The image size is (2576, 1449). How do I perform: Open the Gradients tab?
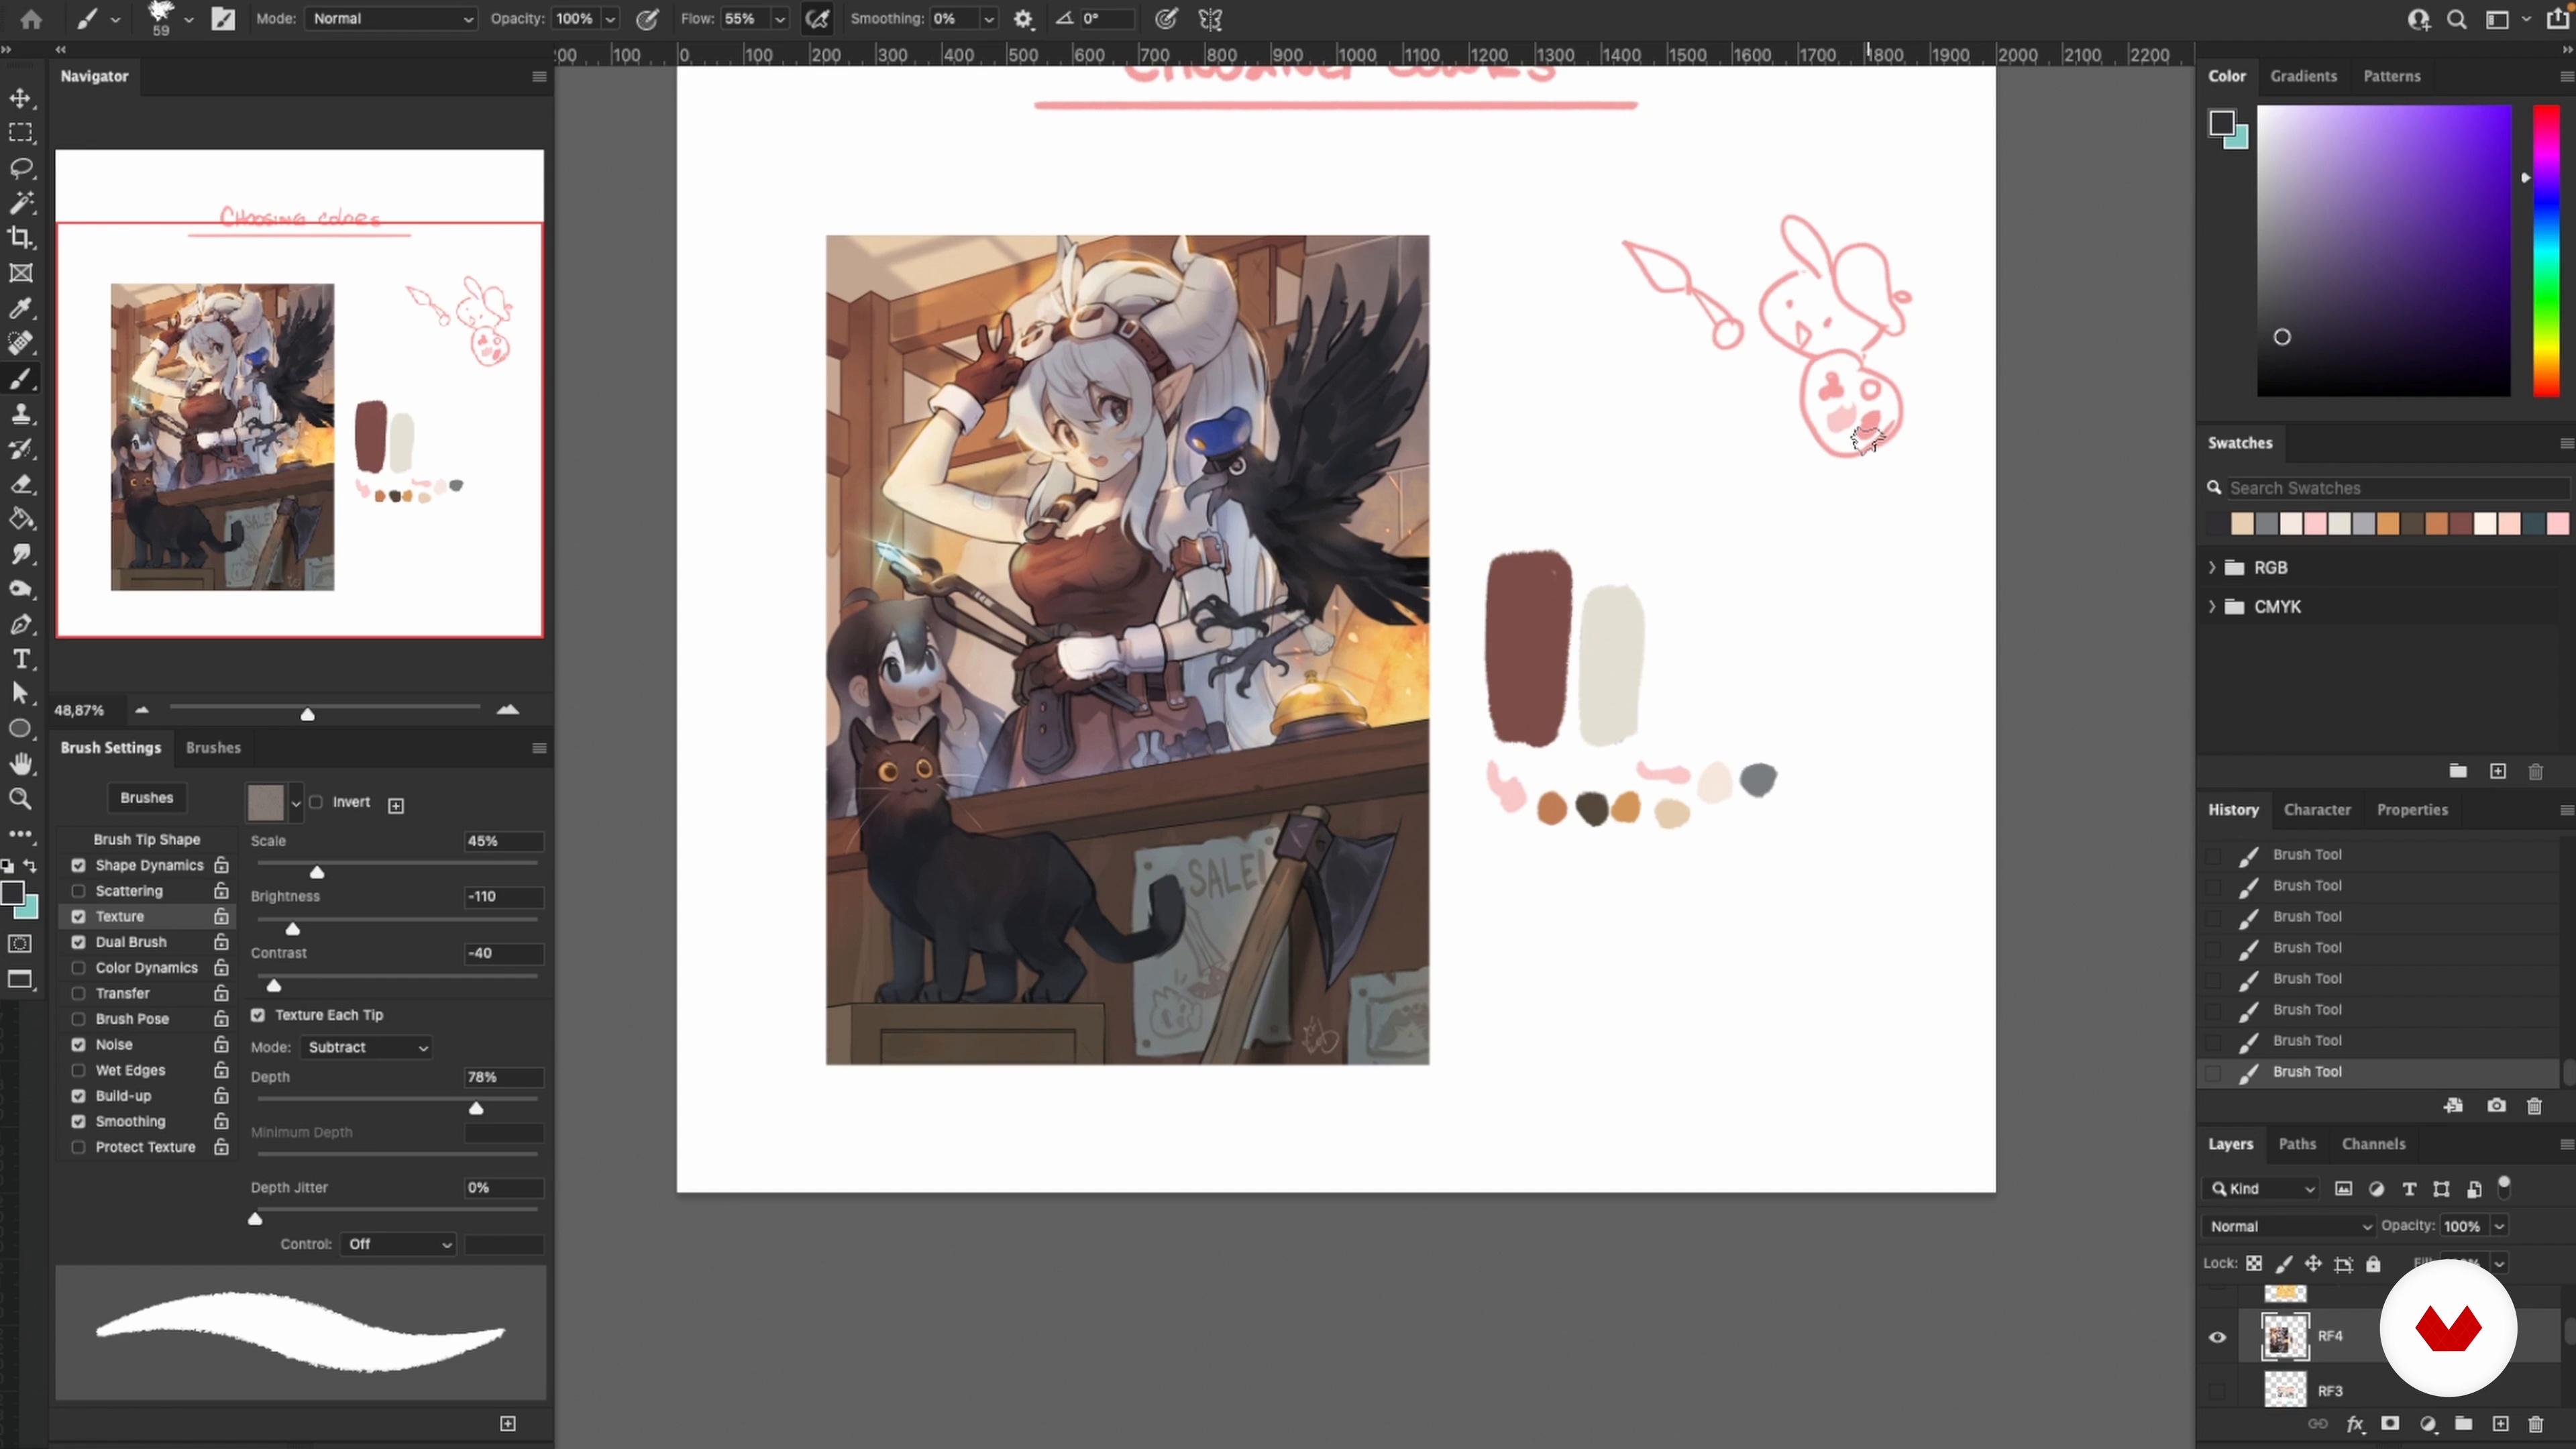[x=2303, y=76]
